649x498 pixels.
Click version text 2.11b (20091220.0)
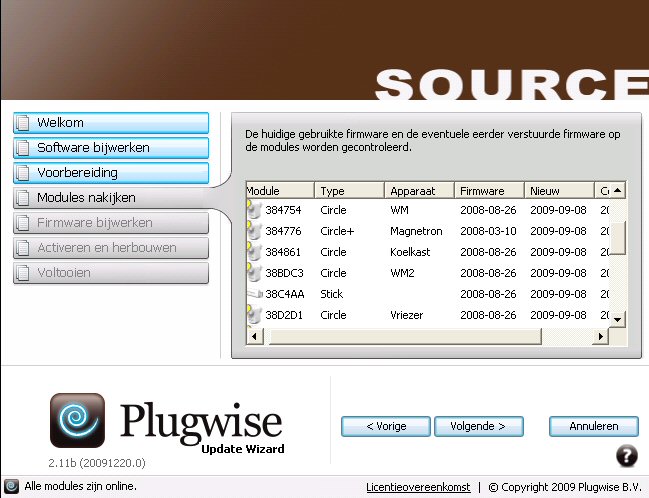point(97,463)
